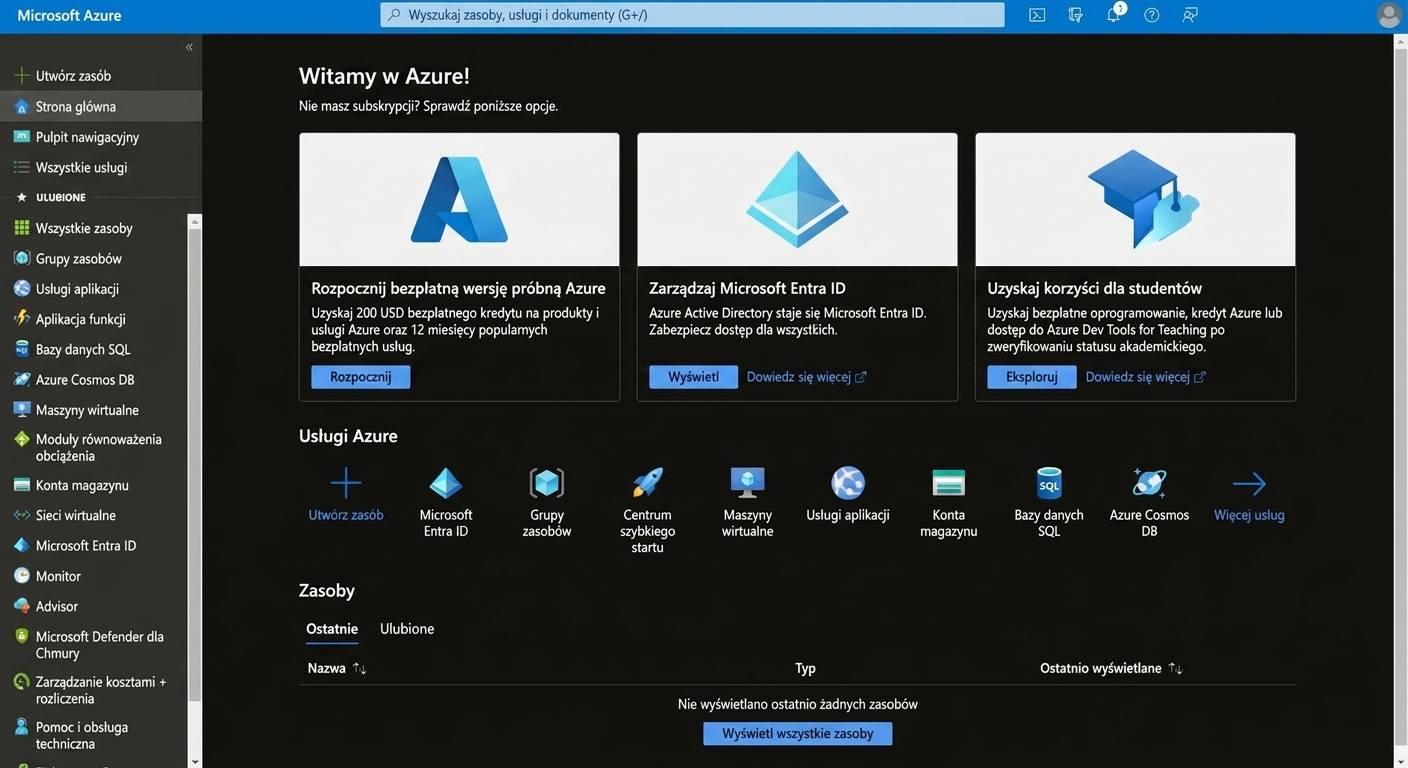This screenshot has height=768, width=1408.
Task: Open Microsoft Entra ID service tile
Action: 446,502
